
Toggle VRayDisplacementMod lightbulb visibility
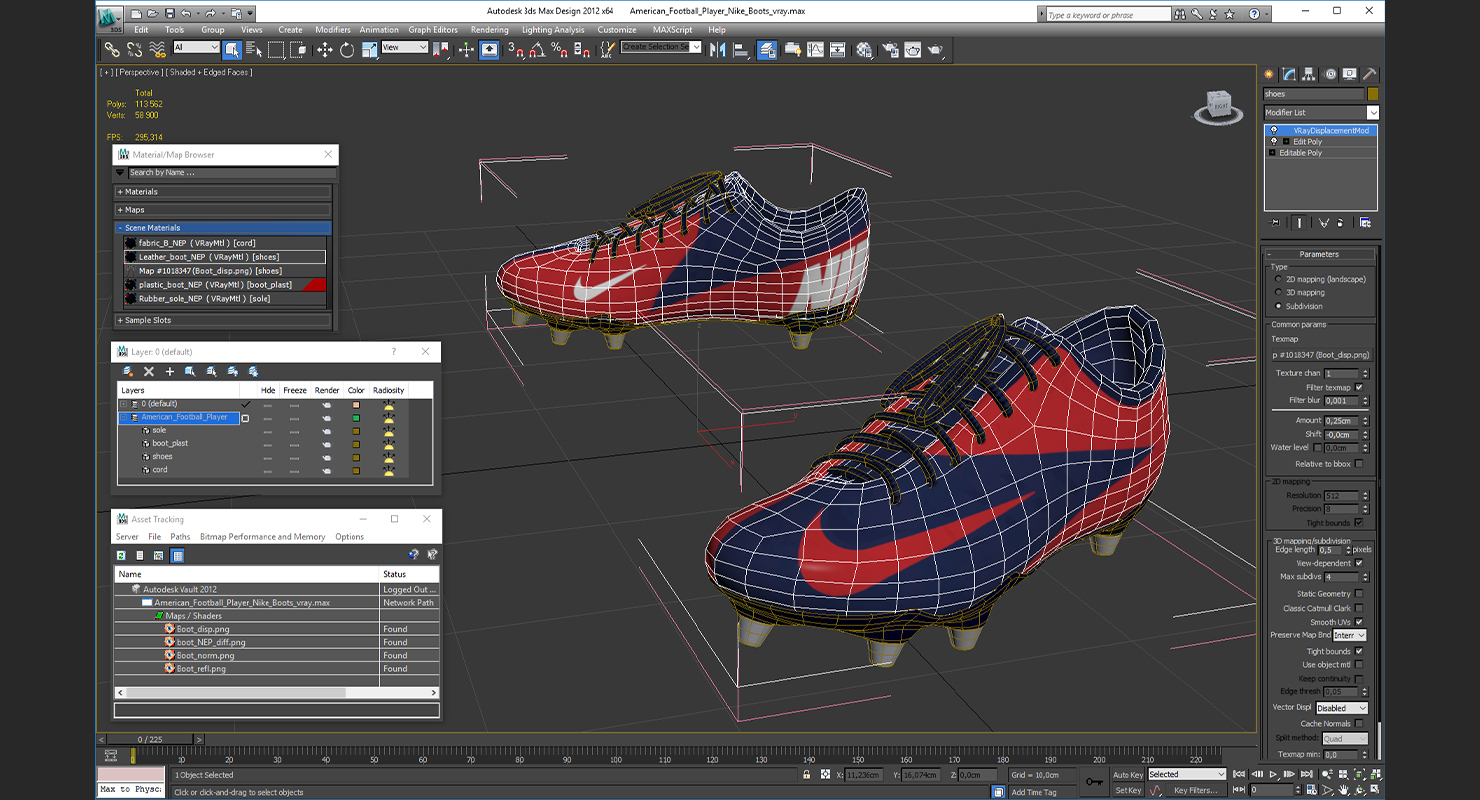pyautogui.click(x=1273, y=130)
